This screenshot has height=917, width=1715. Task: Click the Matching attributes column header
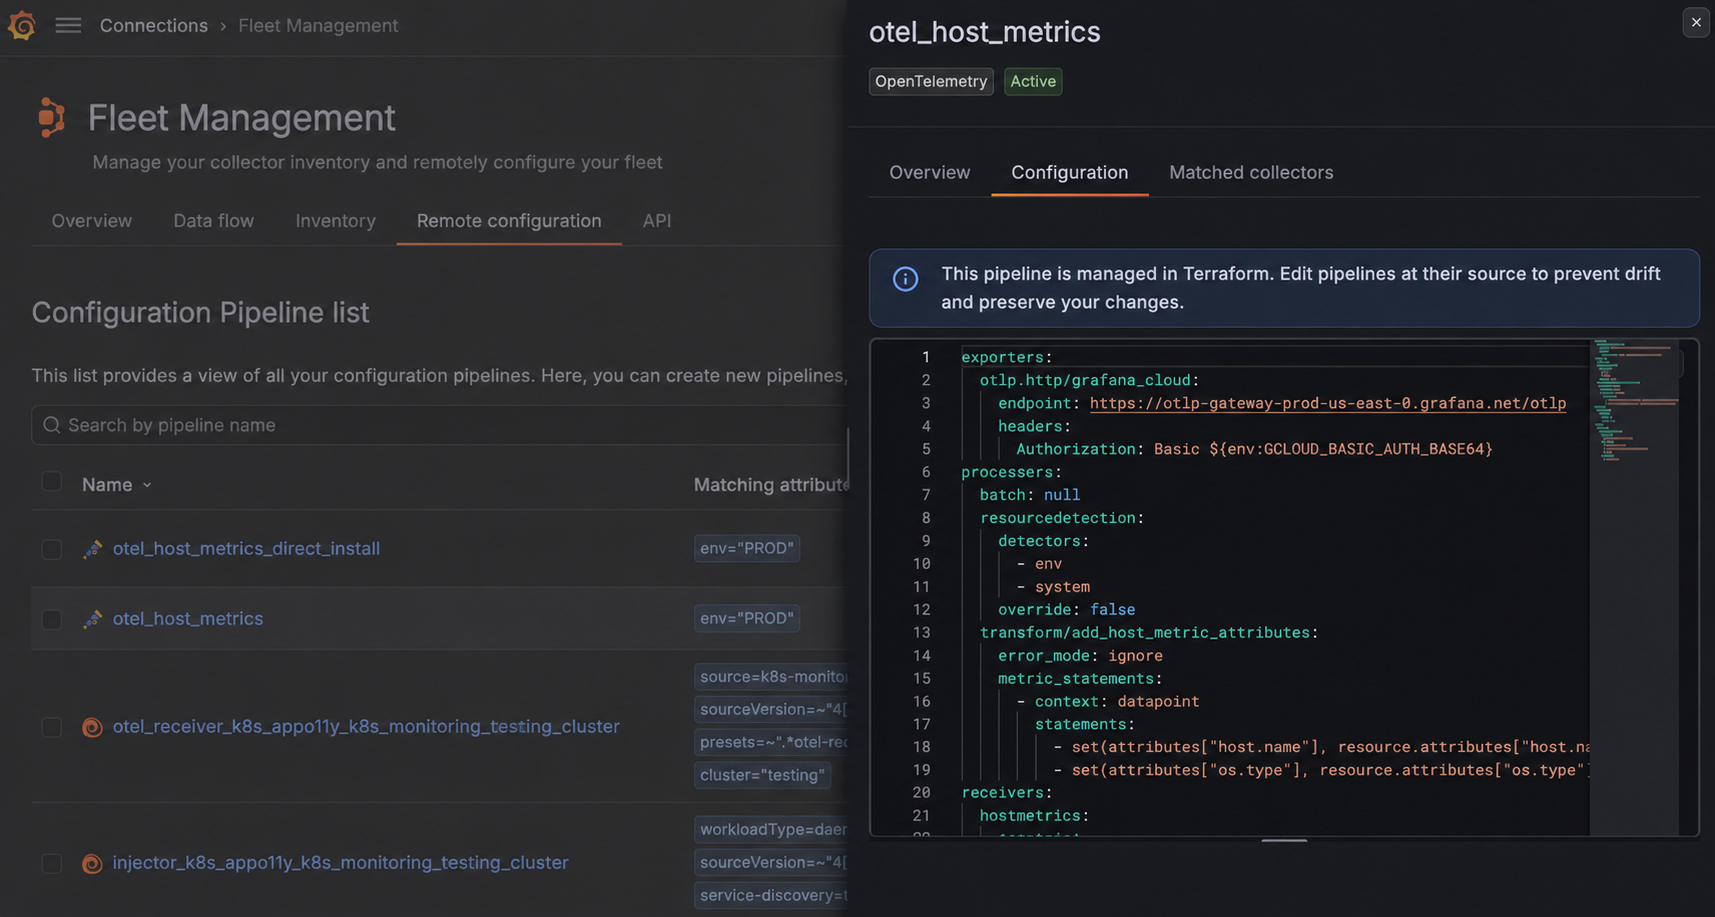(770, 485)
